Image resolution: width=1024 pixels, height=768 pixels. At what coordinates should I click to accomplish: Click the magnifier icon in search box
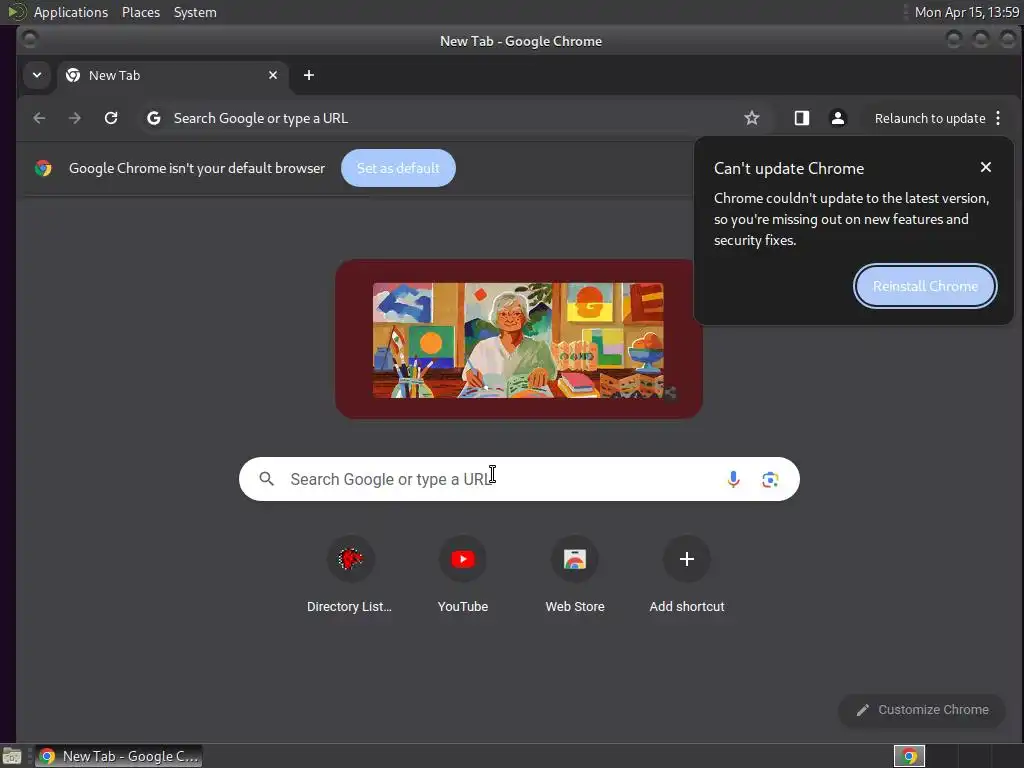[x=266, y=479]
